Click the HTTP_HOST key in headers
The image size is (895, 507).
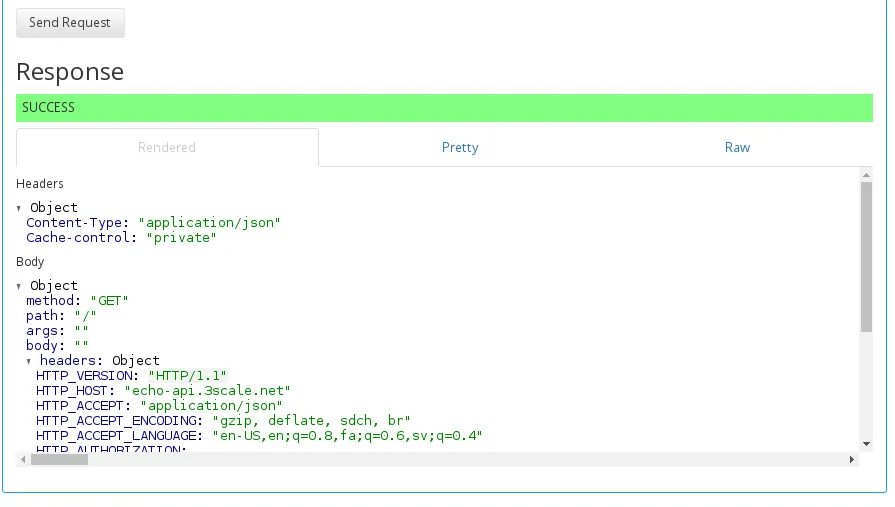pos(71,391)
